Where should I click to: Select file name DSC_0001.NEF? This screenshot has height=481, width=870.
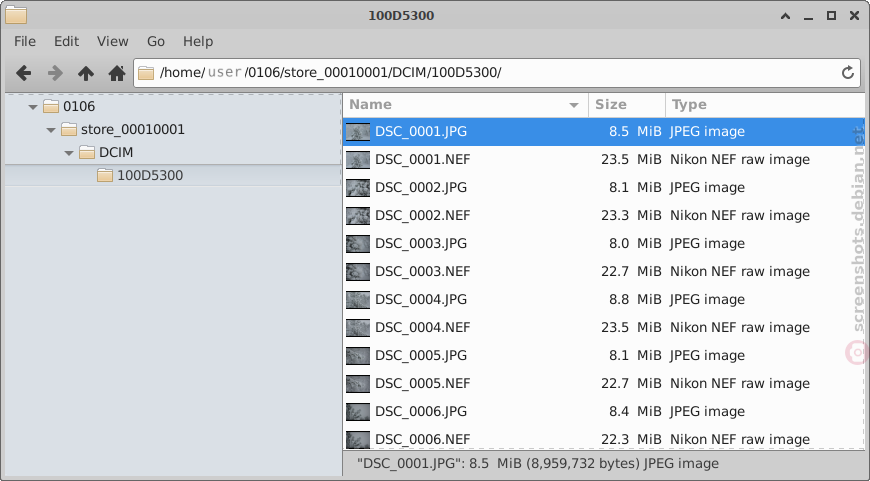click(x=423, y=160)
